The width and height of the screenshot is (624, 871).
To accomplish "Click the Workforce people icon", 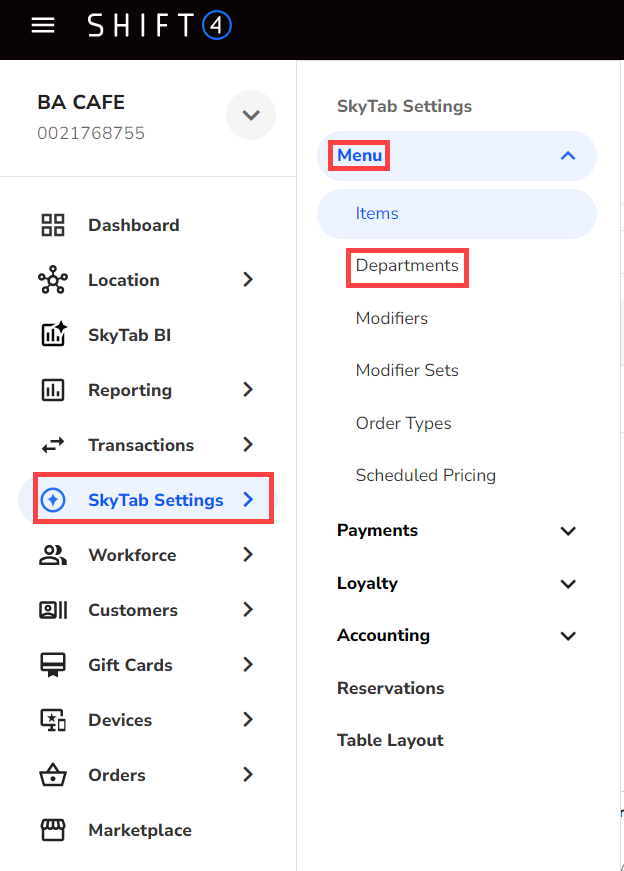I will (x=52, y=555).
